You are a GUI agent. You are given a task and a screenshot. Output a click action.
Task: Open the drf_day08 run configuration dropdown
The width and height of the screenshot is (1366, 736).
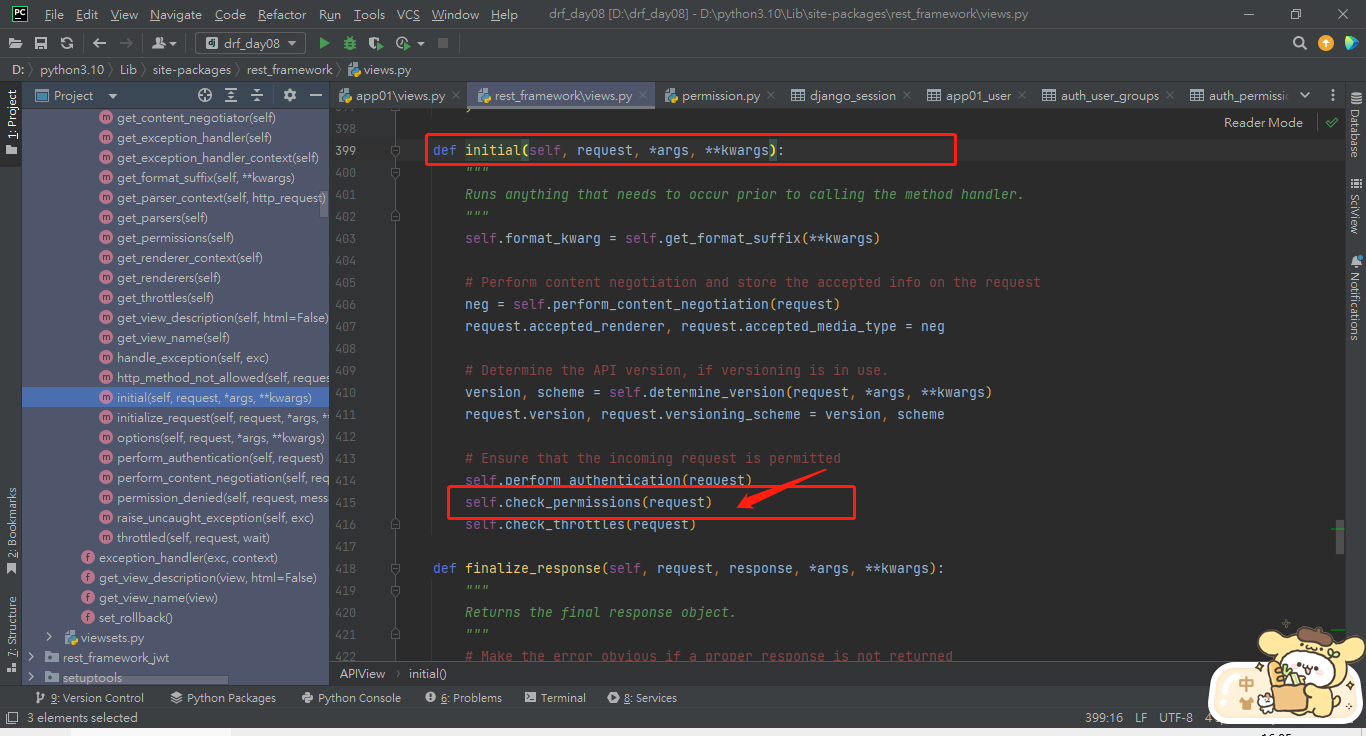coord(251,43)
